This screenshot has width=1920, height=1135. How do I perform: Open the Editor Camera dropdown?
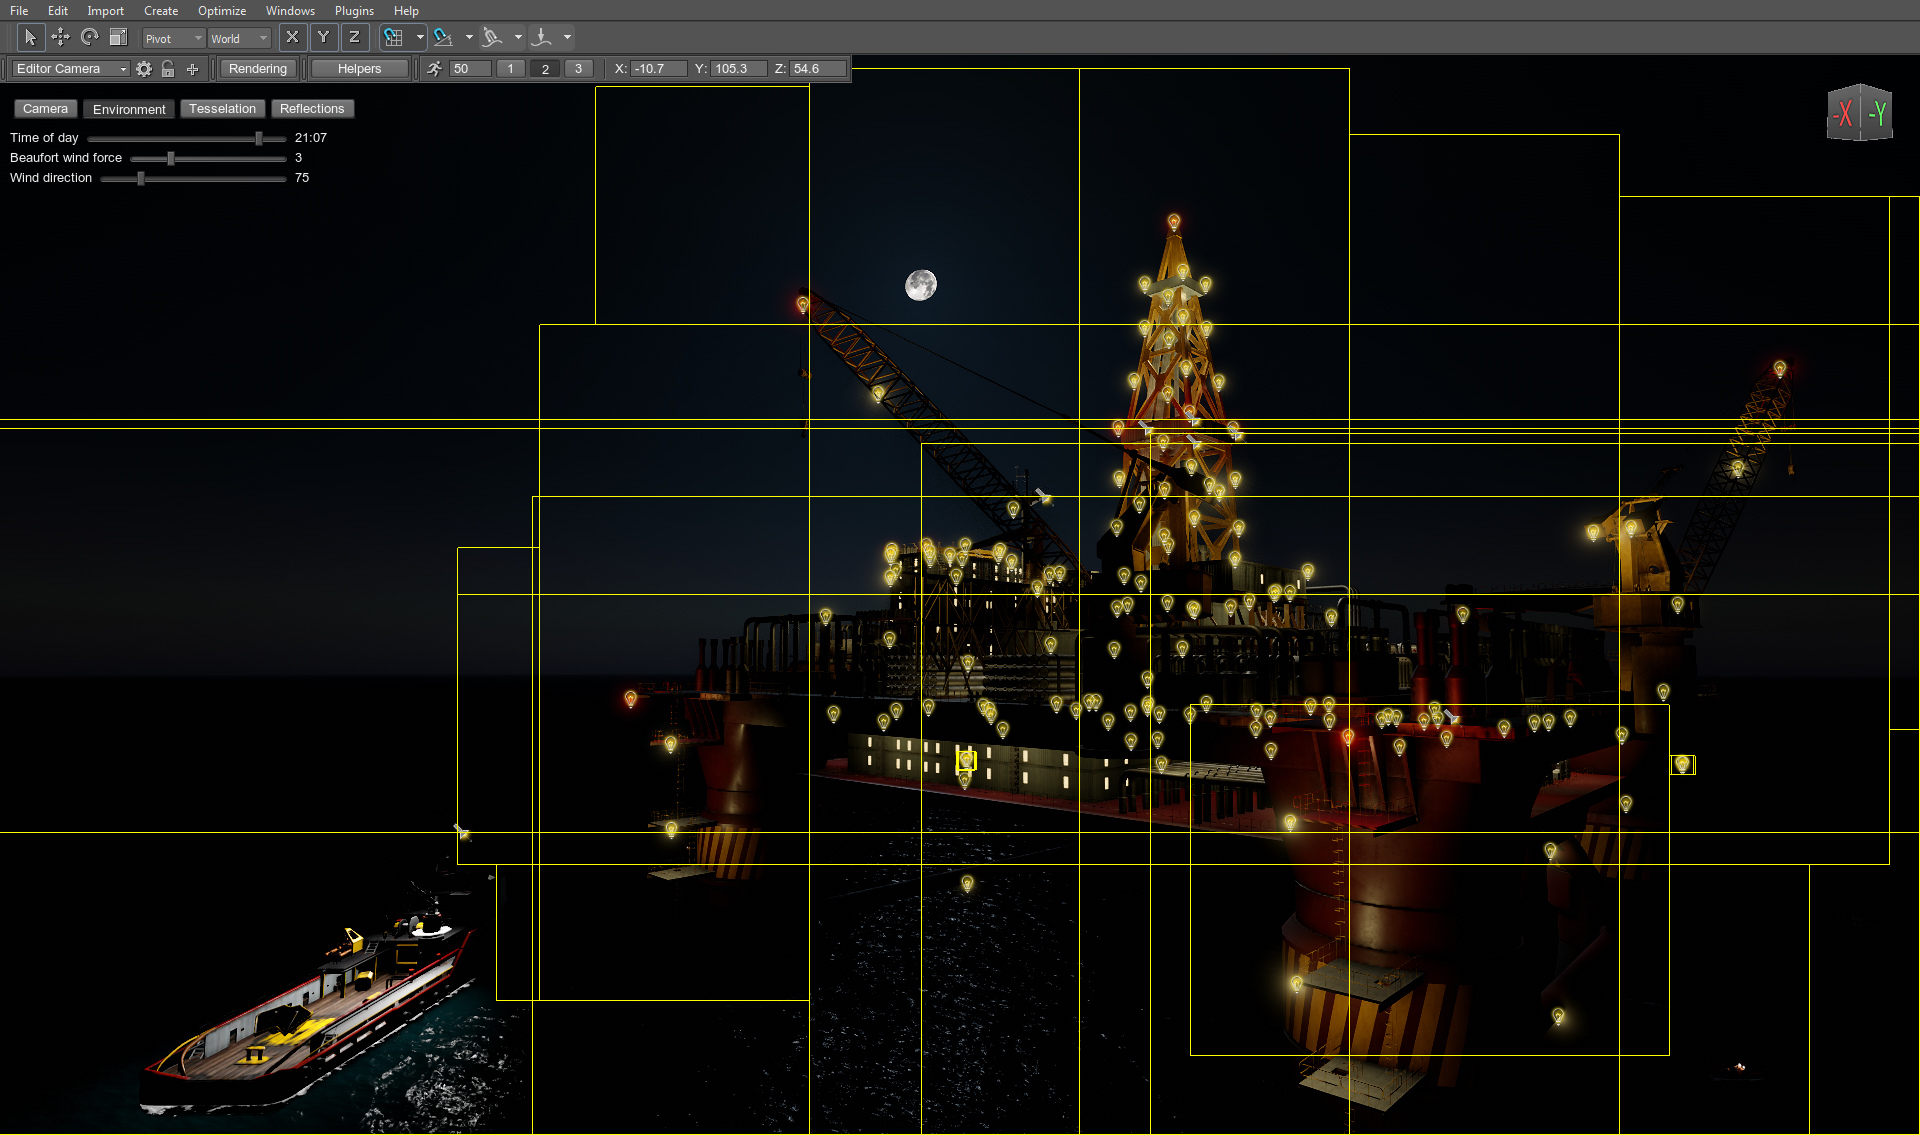coord(71,69)
